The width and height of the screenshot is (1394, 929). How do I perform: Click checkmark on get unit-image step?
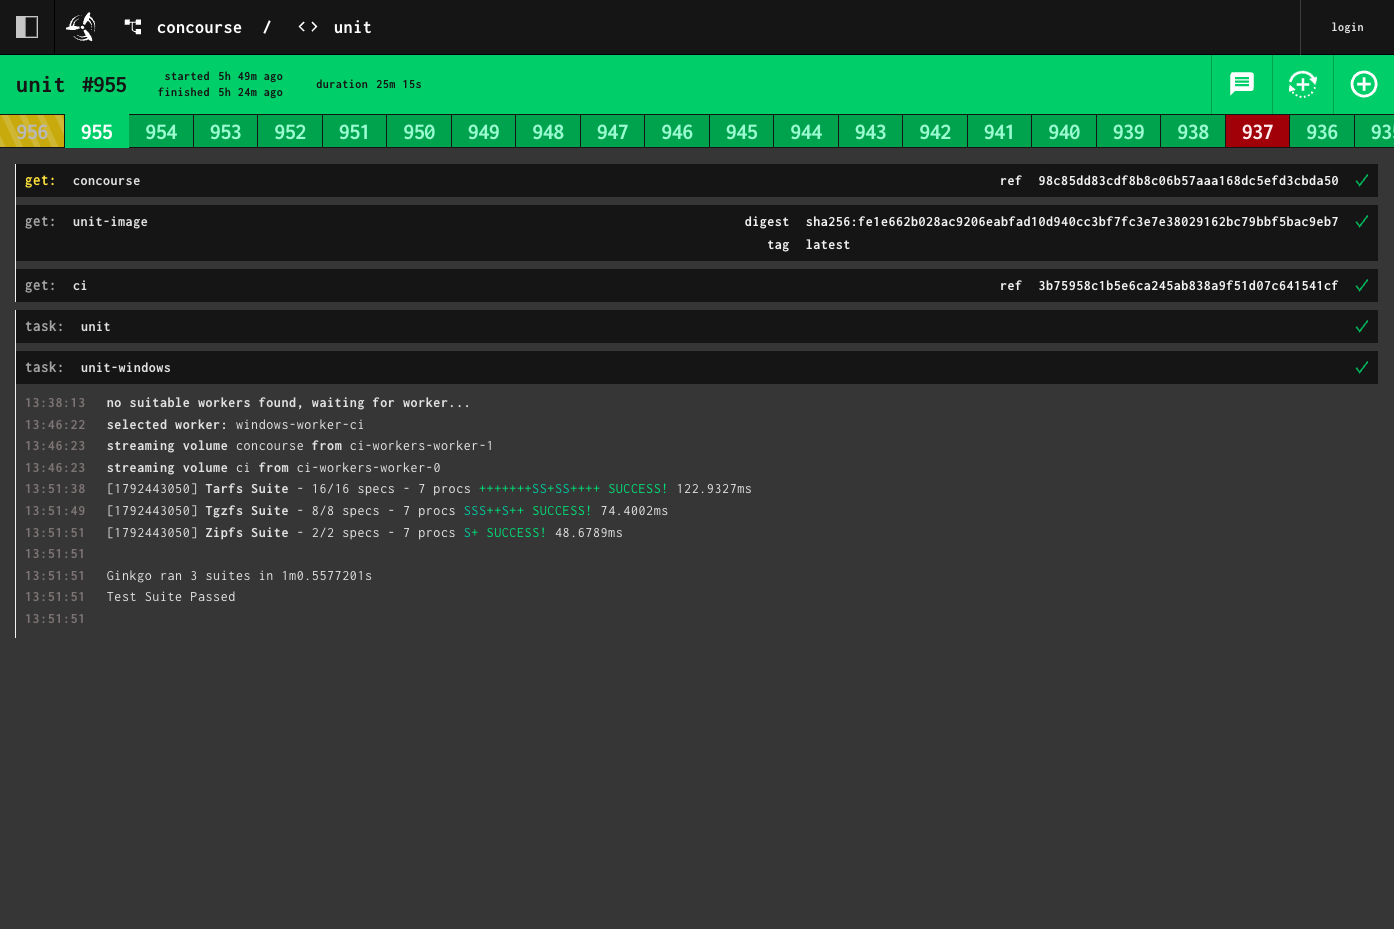point(1361,222)
